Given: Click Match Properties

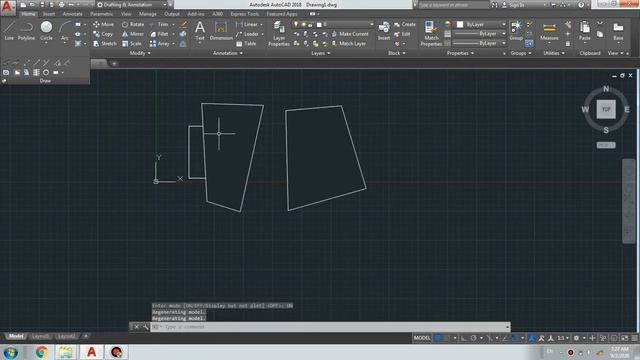Looking at the screenshot, I should coord(431,34).
